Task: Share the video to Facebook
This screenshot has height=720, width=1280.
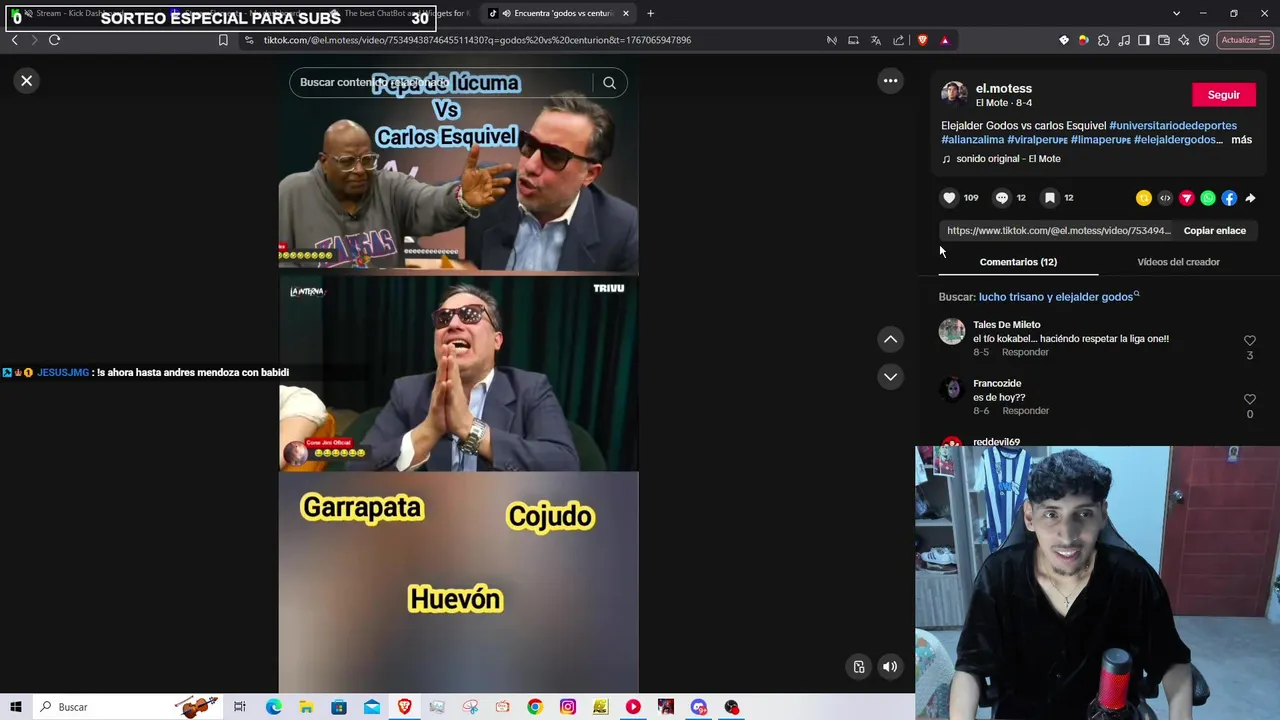Action: [x=1229, y=198]
